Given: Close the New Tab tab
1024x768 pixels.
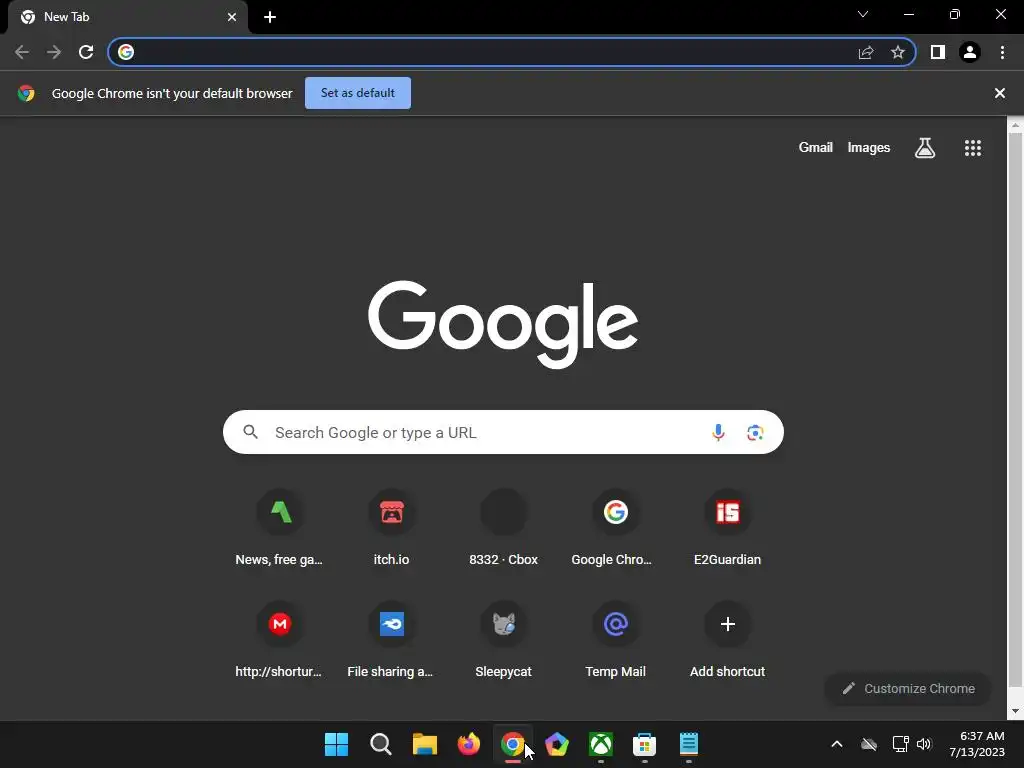Looking at the screenshot, I should point(232,17).
